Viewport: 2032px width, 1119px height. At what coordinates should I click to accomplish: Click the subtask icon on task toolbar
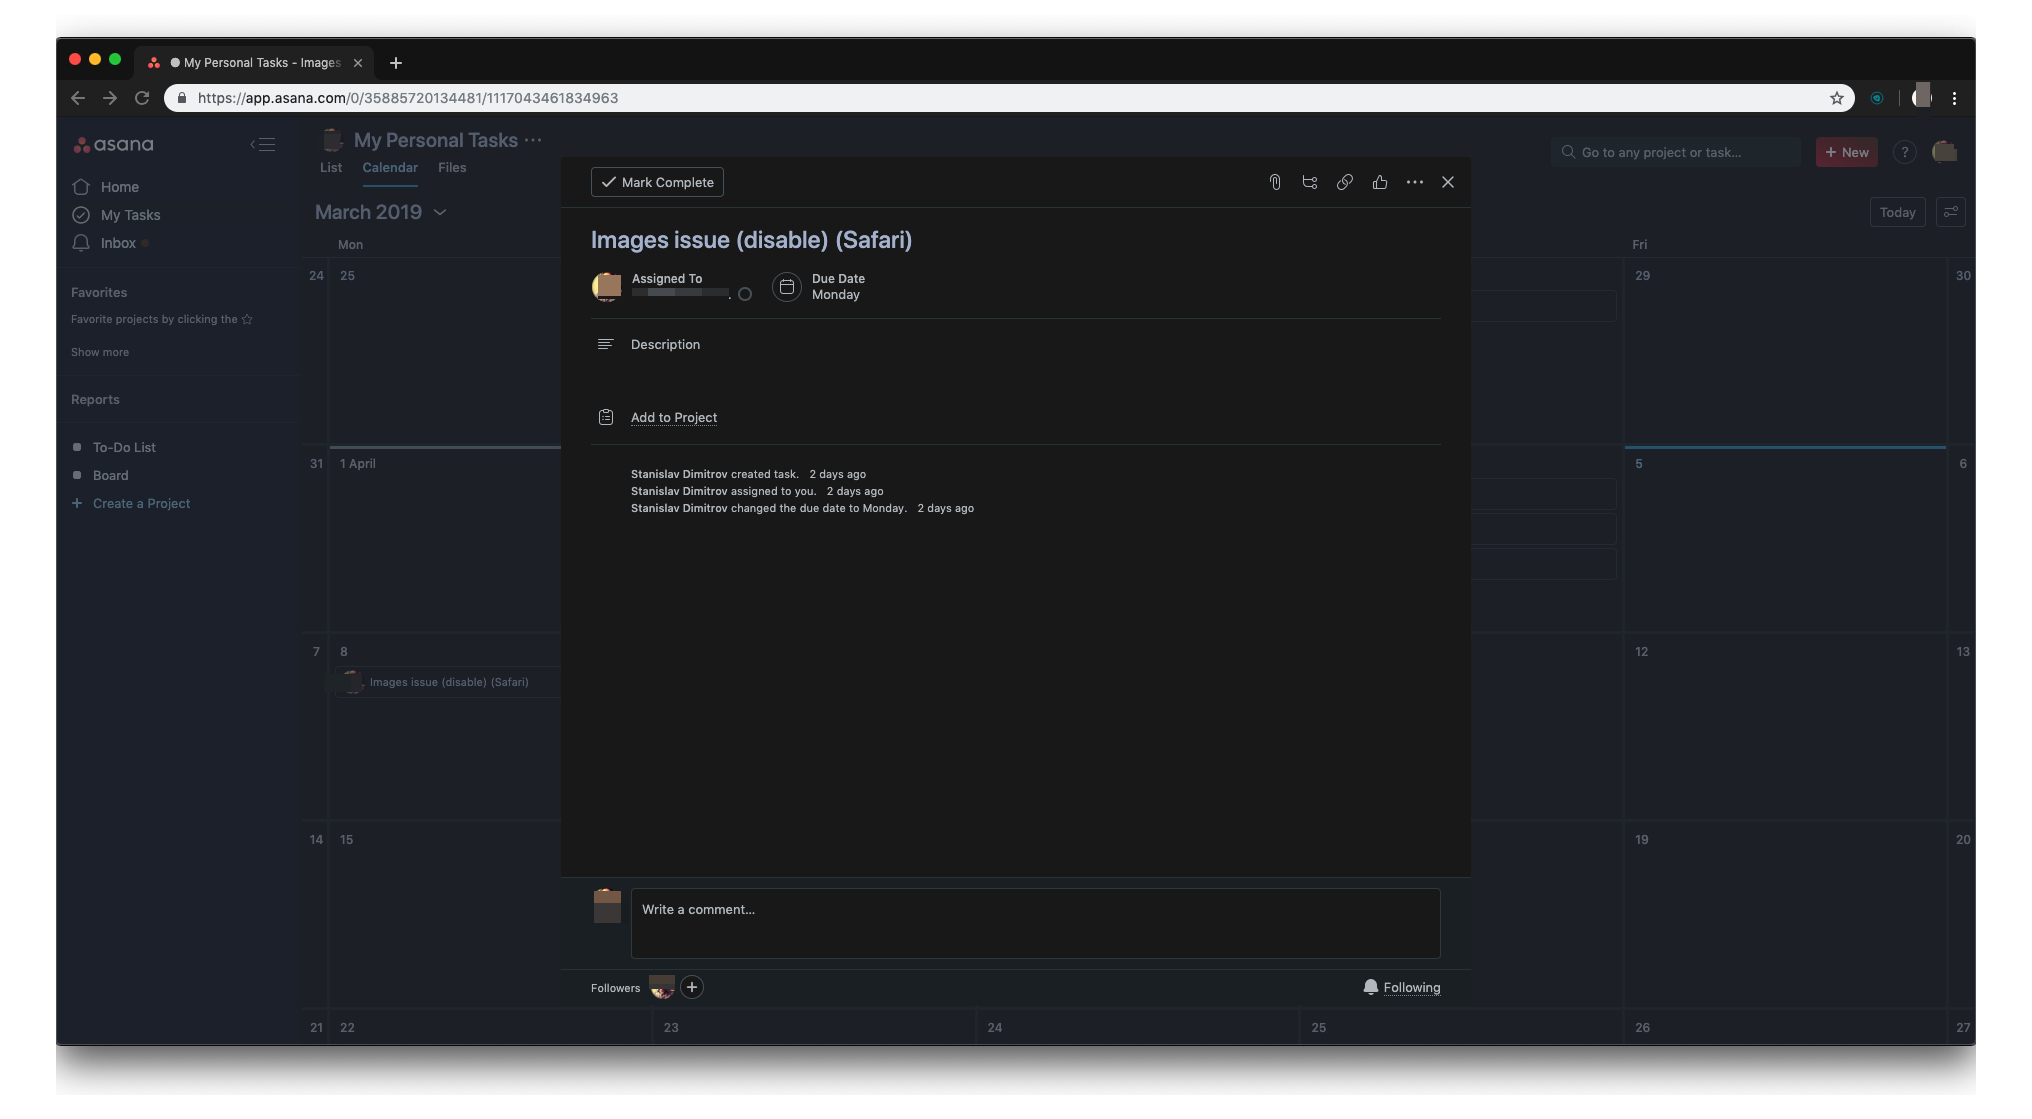[x=1309, y=181]
